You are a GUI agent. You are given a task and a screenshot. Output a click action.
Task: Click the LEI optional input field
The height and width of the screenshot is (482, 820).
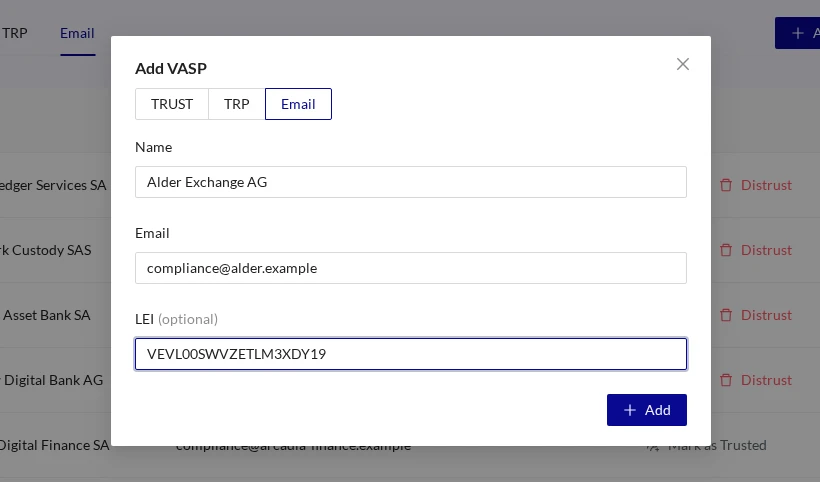pos(411,354)
